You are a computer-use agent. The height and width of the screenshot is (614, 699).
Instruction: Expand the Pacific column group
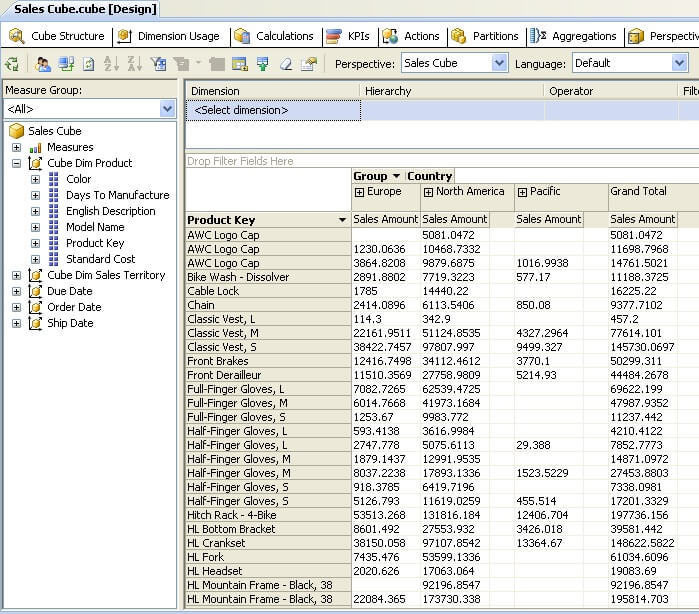522,192
